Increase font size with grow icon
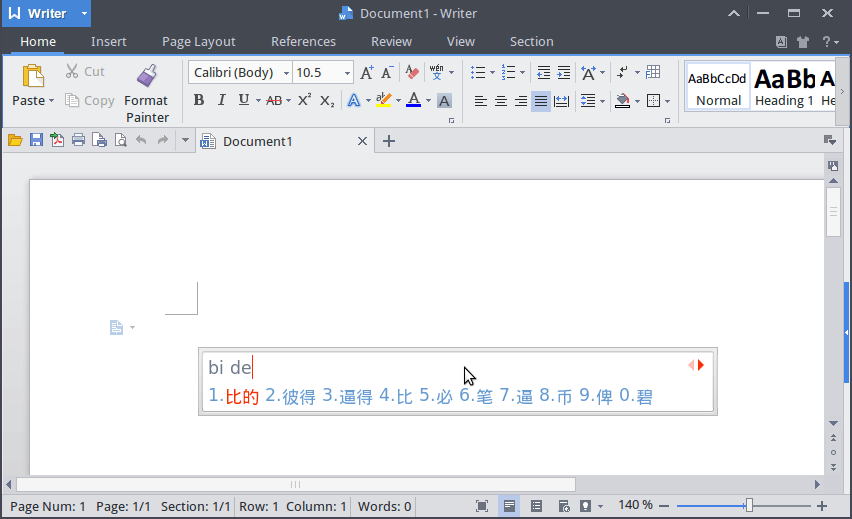 [366, 72]
